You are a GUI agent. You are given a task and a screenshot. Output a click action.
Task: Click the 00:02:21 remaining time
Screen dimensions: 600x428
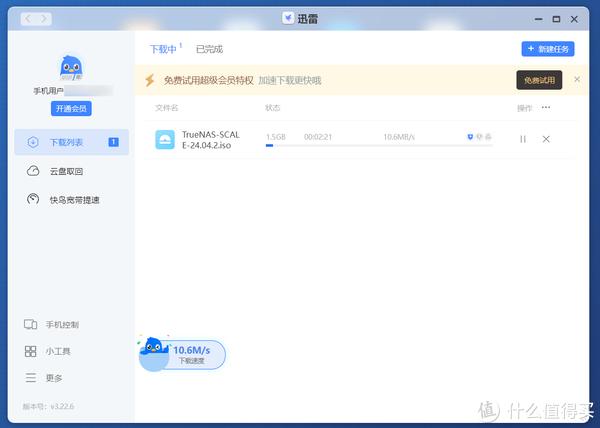coord(318,137)
